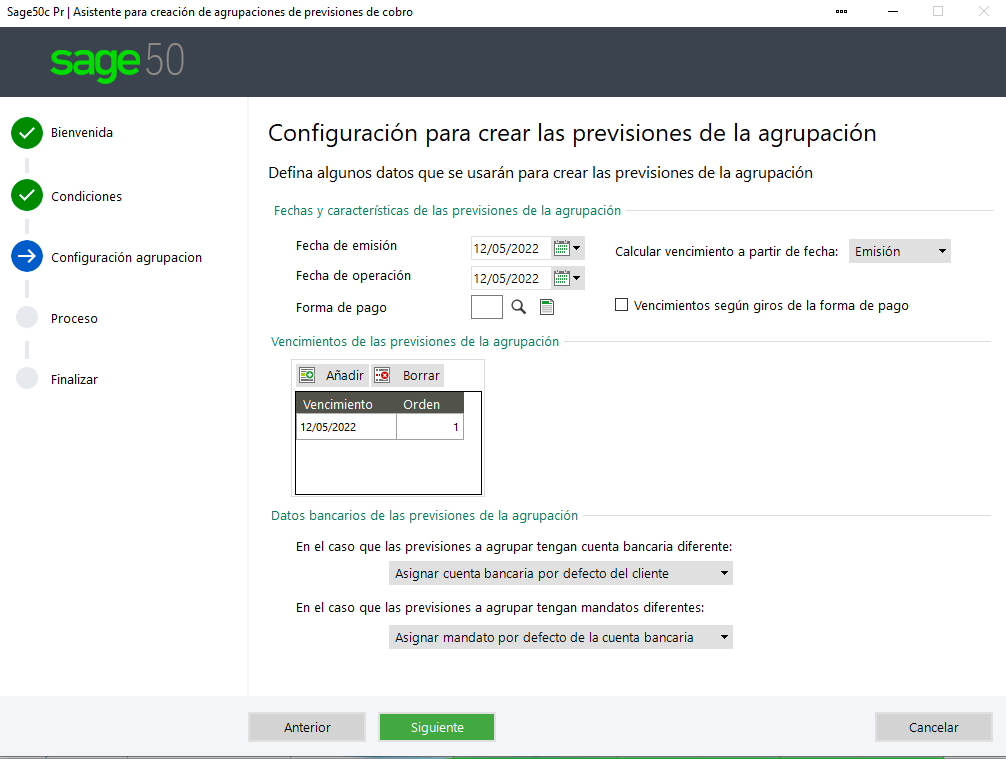The width and height of the screenshot is (1006, 759).
Task: Click the Fecha de operación date field
Action: pos(511,278)
